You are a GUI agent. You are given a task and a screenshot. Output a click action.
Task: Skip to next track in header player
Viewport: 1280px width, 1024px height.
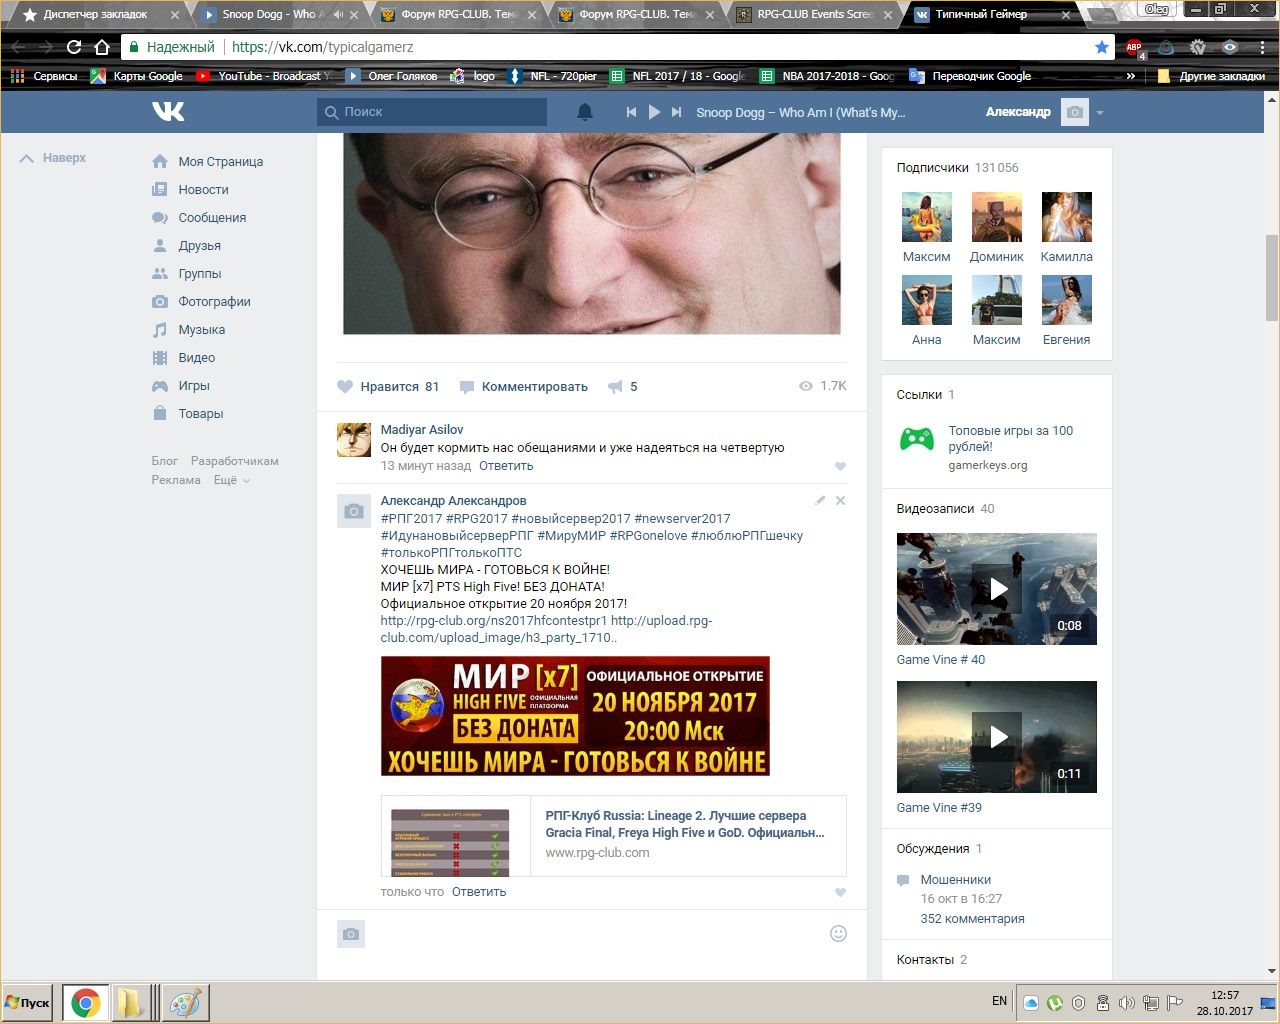pos(677,112)
